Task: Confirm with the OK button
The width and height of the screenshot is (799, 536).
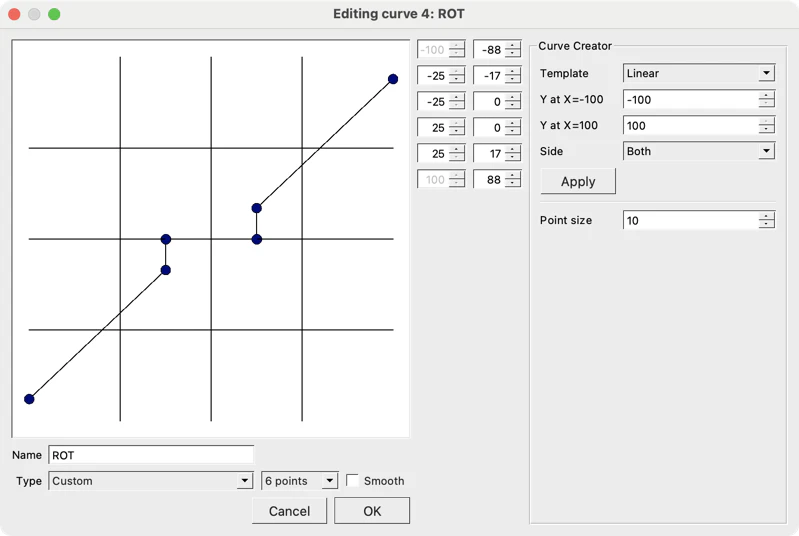Action: click(x=372, y=511)
